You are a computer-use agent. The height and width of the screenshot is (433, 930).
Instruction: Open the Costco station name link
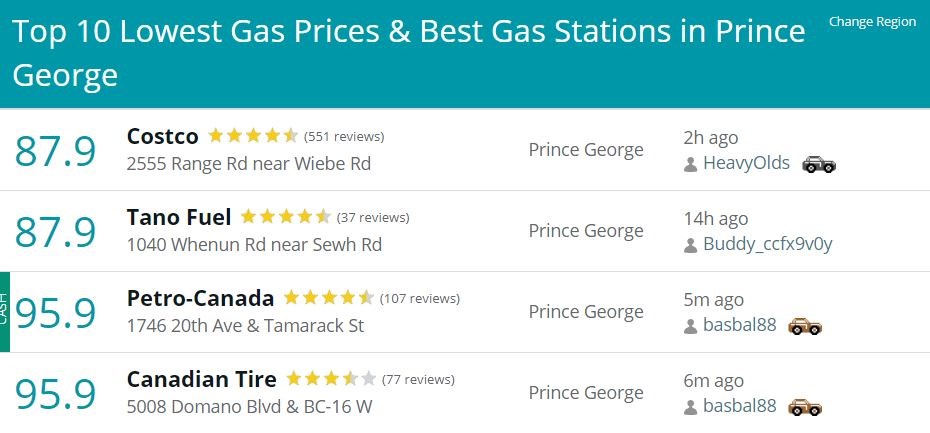[x=163, y=136]
